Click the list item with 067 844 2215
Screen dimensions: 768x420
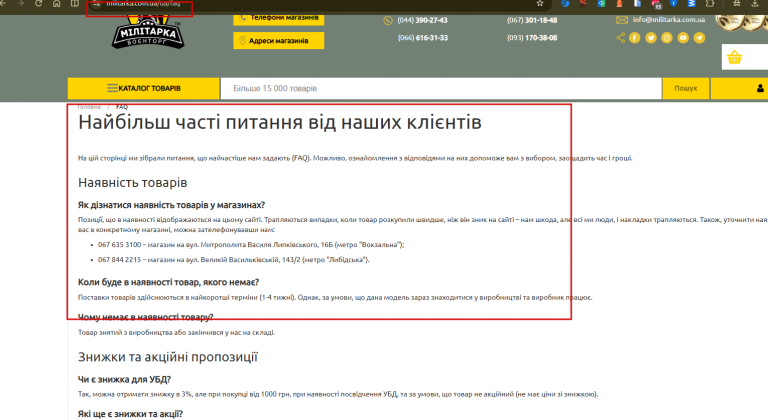tap(234, 260)
